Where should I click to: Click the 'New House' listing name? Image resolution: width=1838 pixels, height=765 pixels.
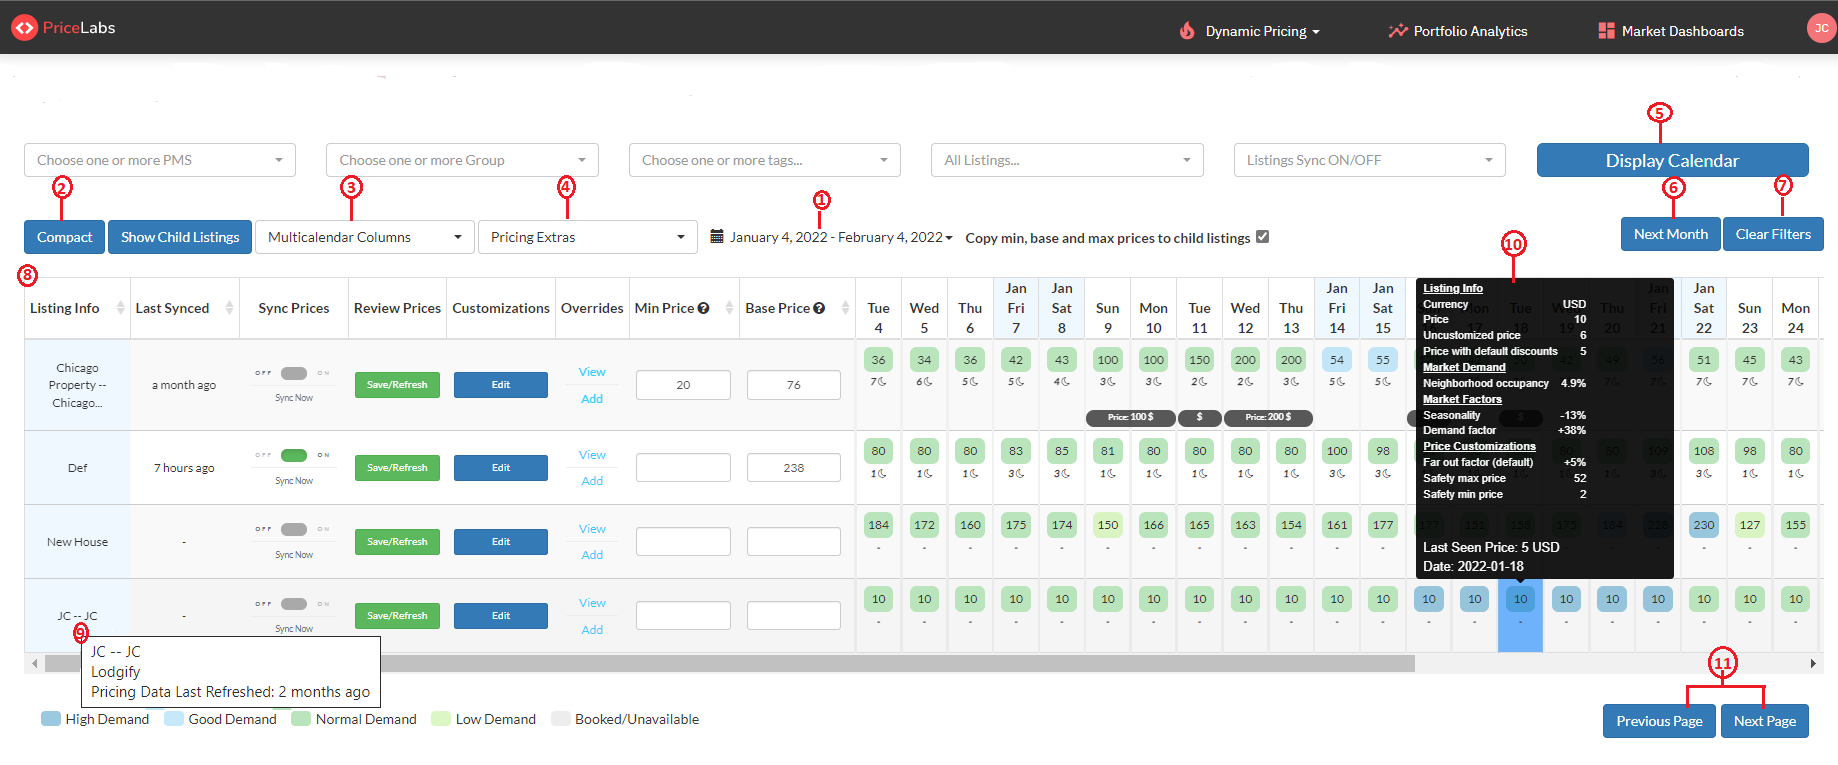click(x=77, y=542)
